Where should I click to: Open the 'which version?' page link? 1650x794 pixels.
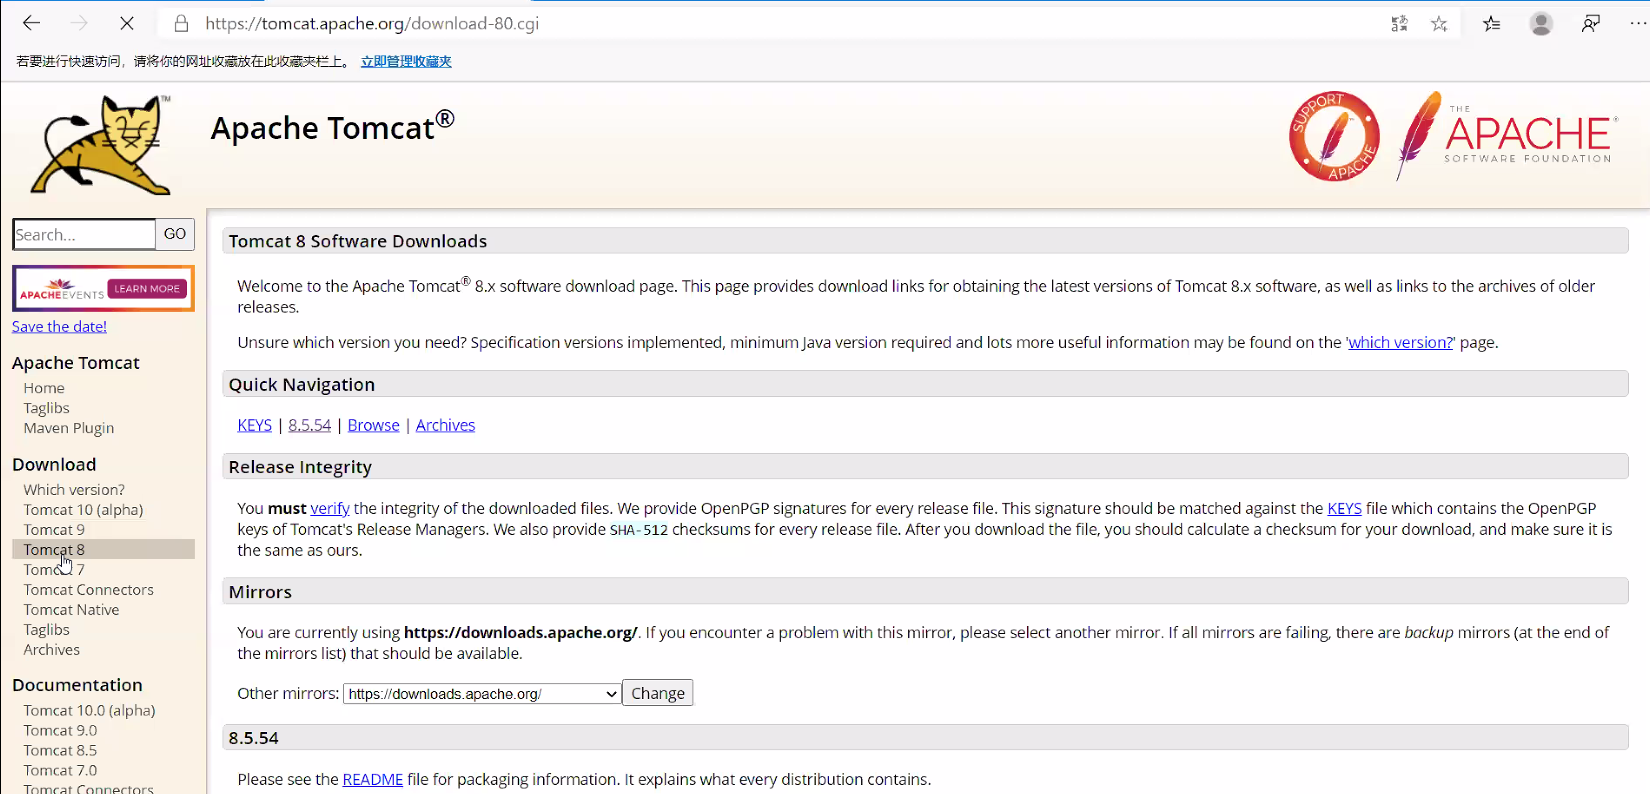click(x=1400, y=342)
